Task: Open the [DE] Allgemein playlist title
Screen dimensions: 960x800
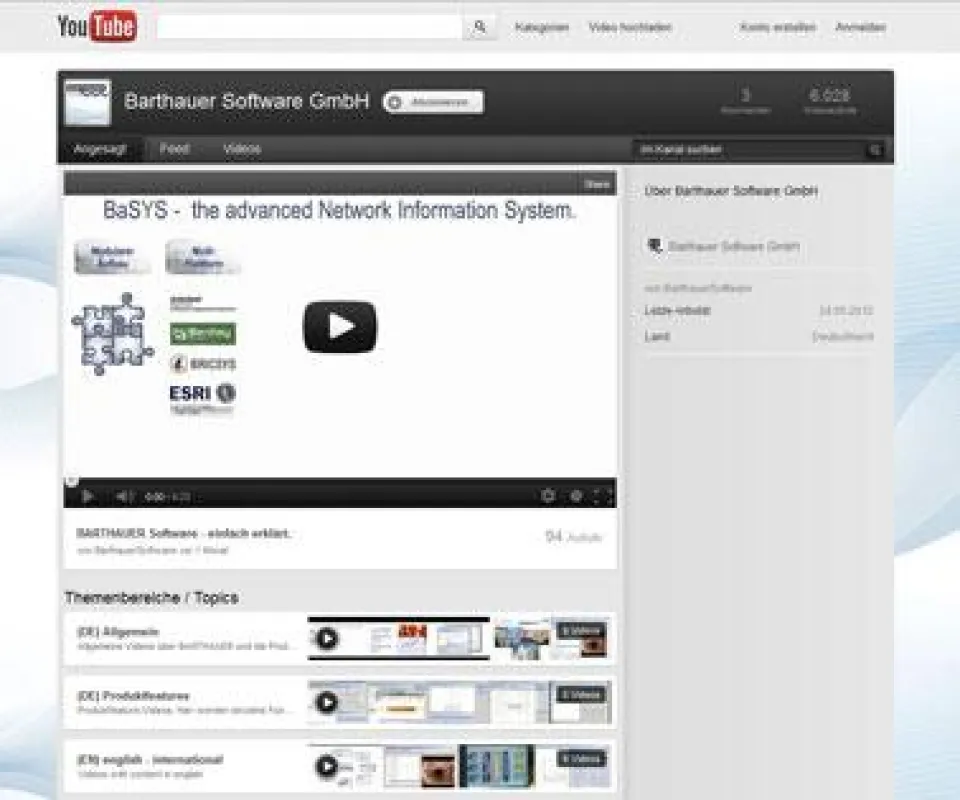Action: (x=118, y=631)
